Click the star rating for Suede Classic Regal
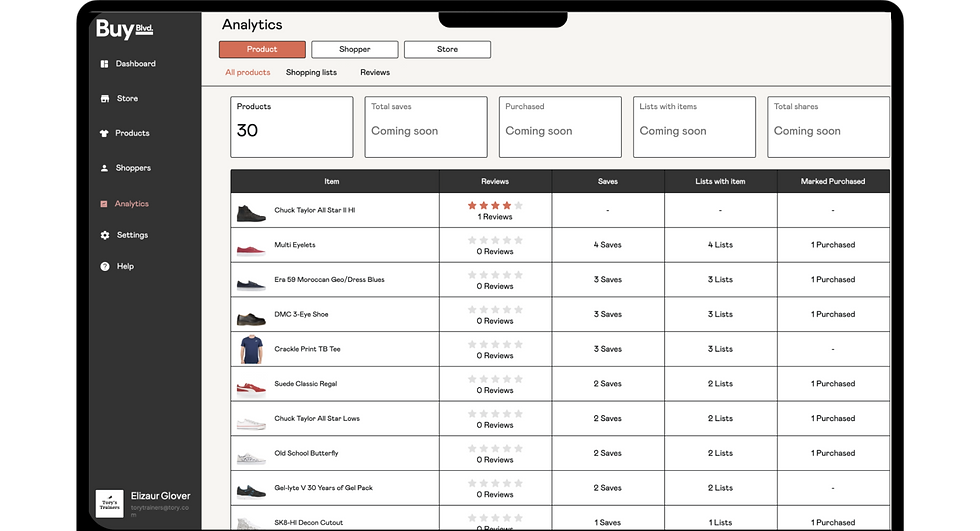Viewport: 980px width, 531px height. (495, 379)
